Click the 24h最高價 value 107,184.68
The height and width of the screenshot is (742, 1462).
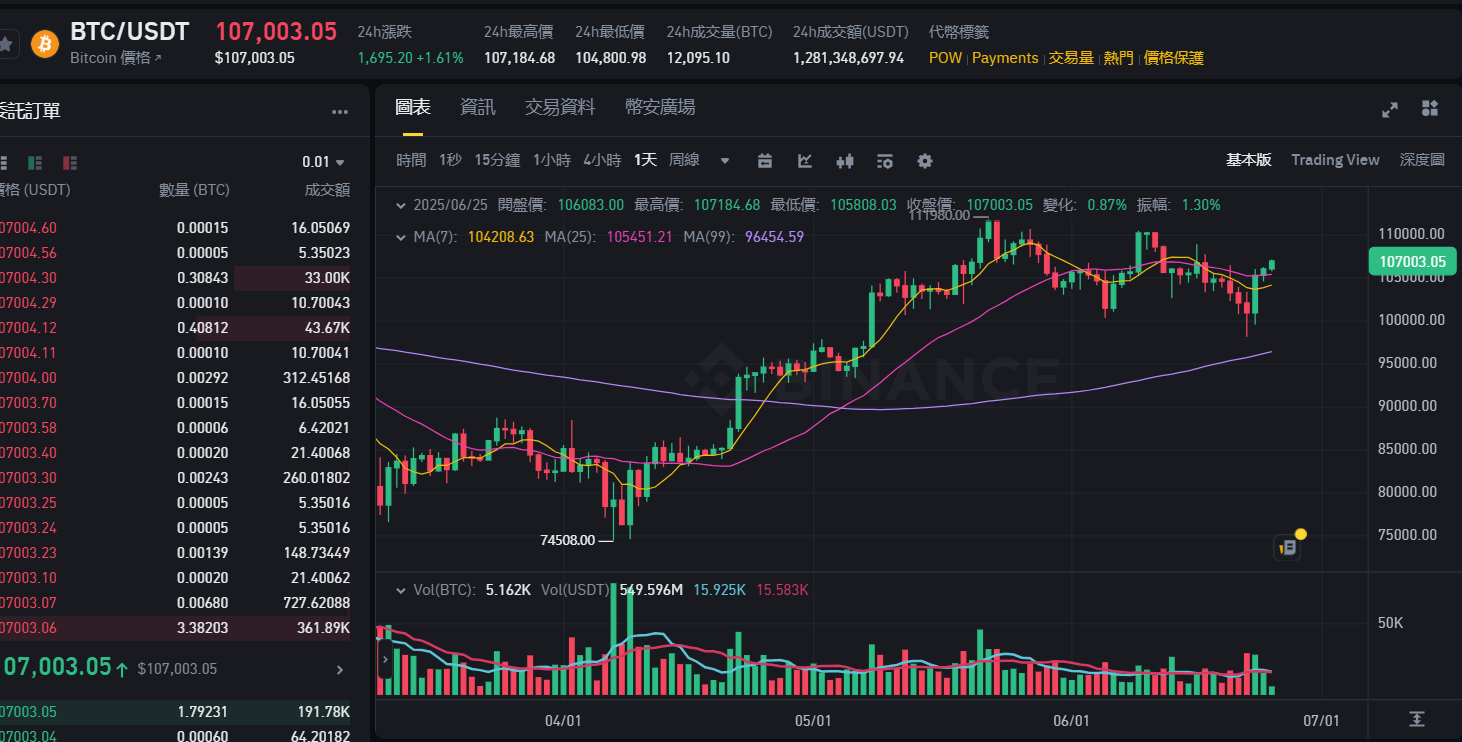tap(519, 58)
